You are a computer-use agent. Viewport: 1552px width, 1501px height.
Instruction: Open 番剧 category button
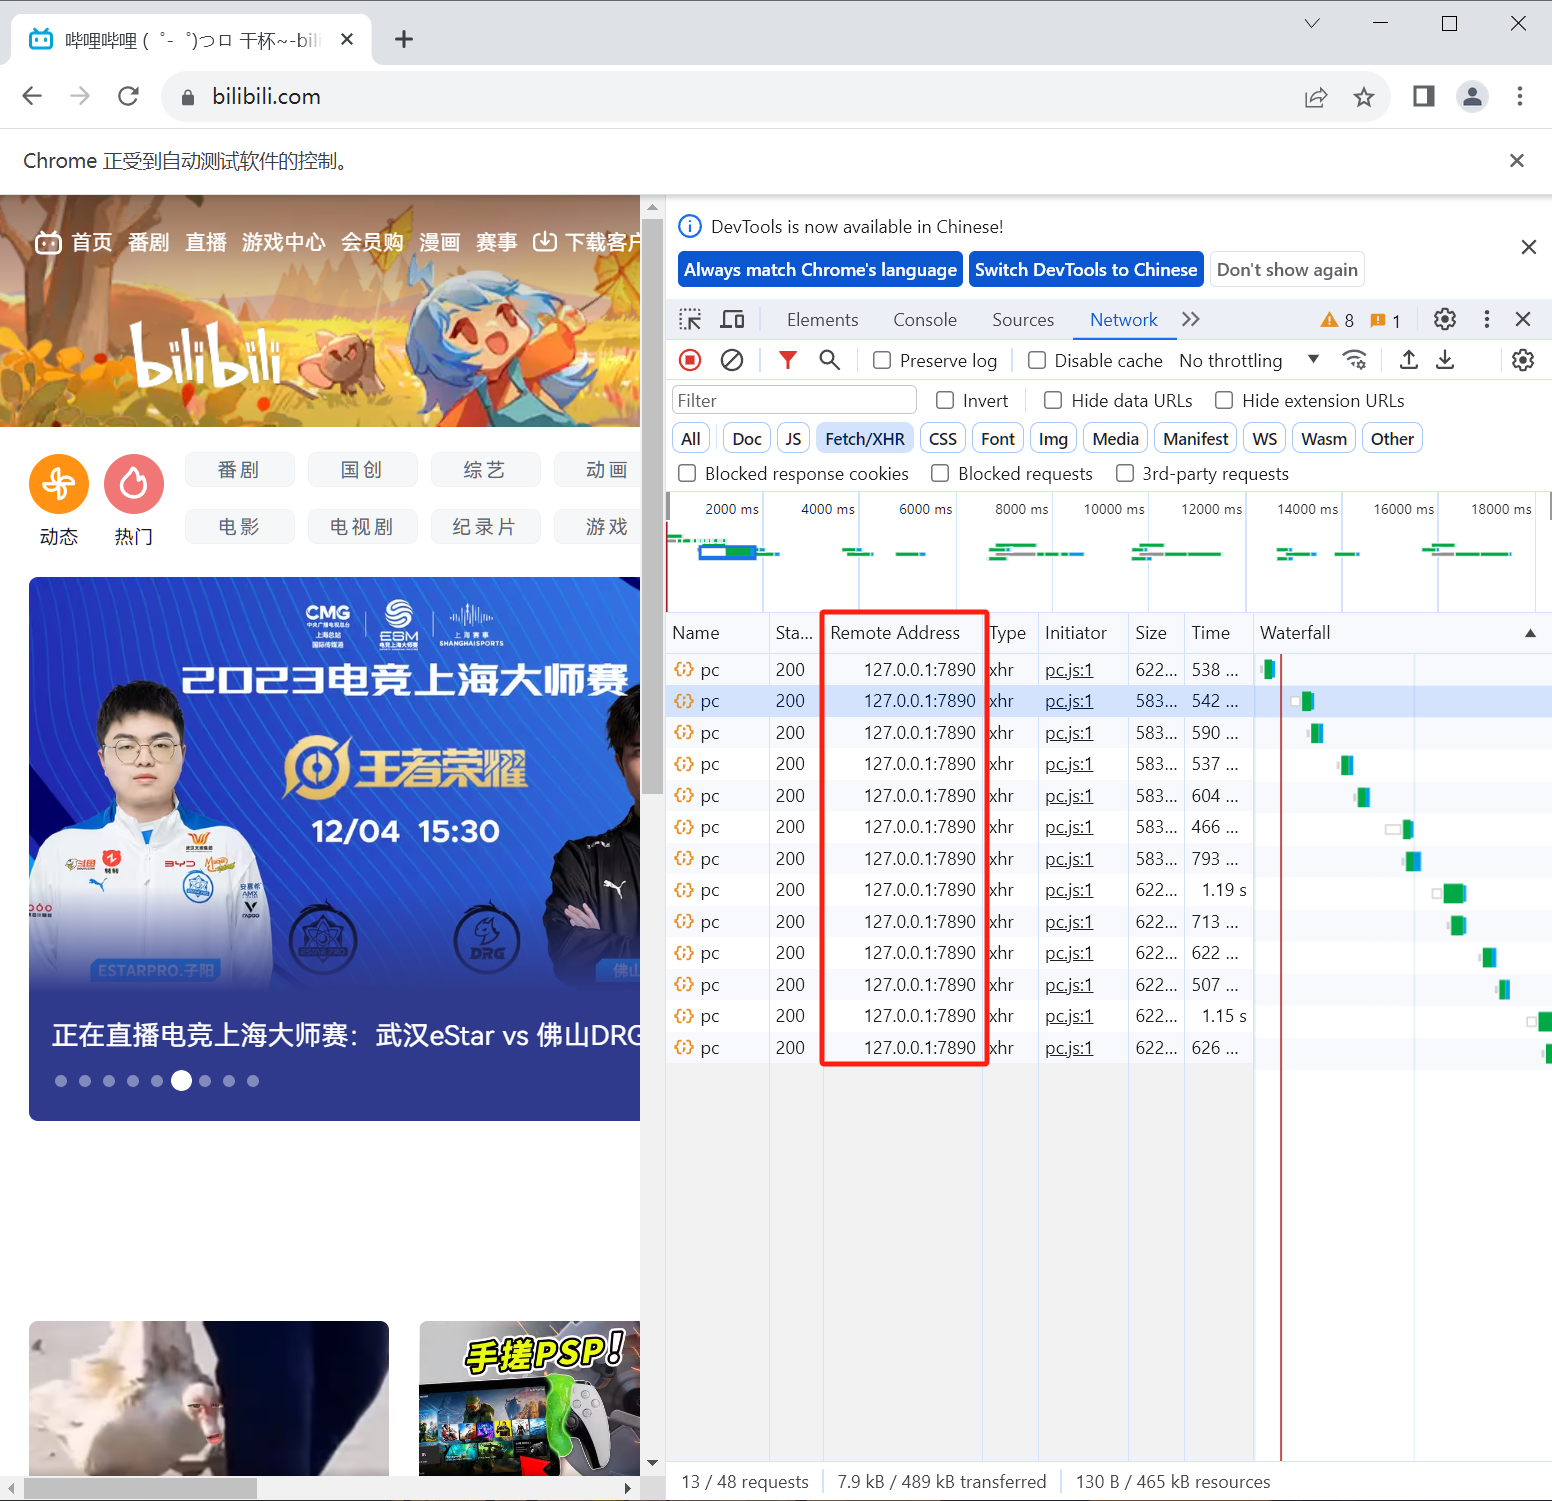pos(239,470)
